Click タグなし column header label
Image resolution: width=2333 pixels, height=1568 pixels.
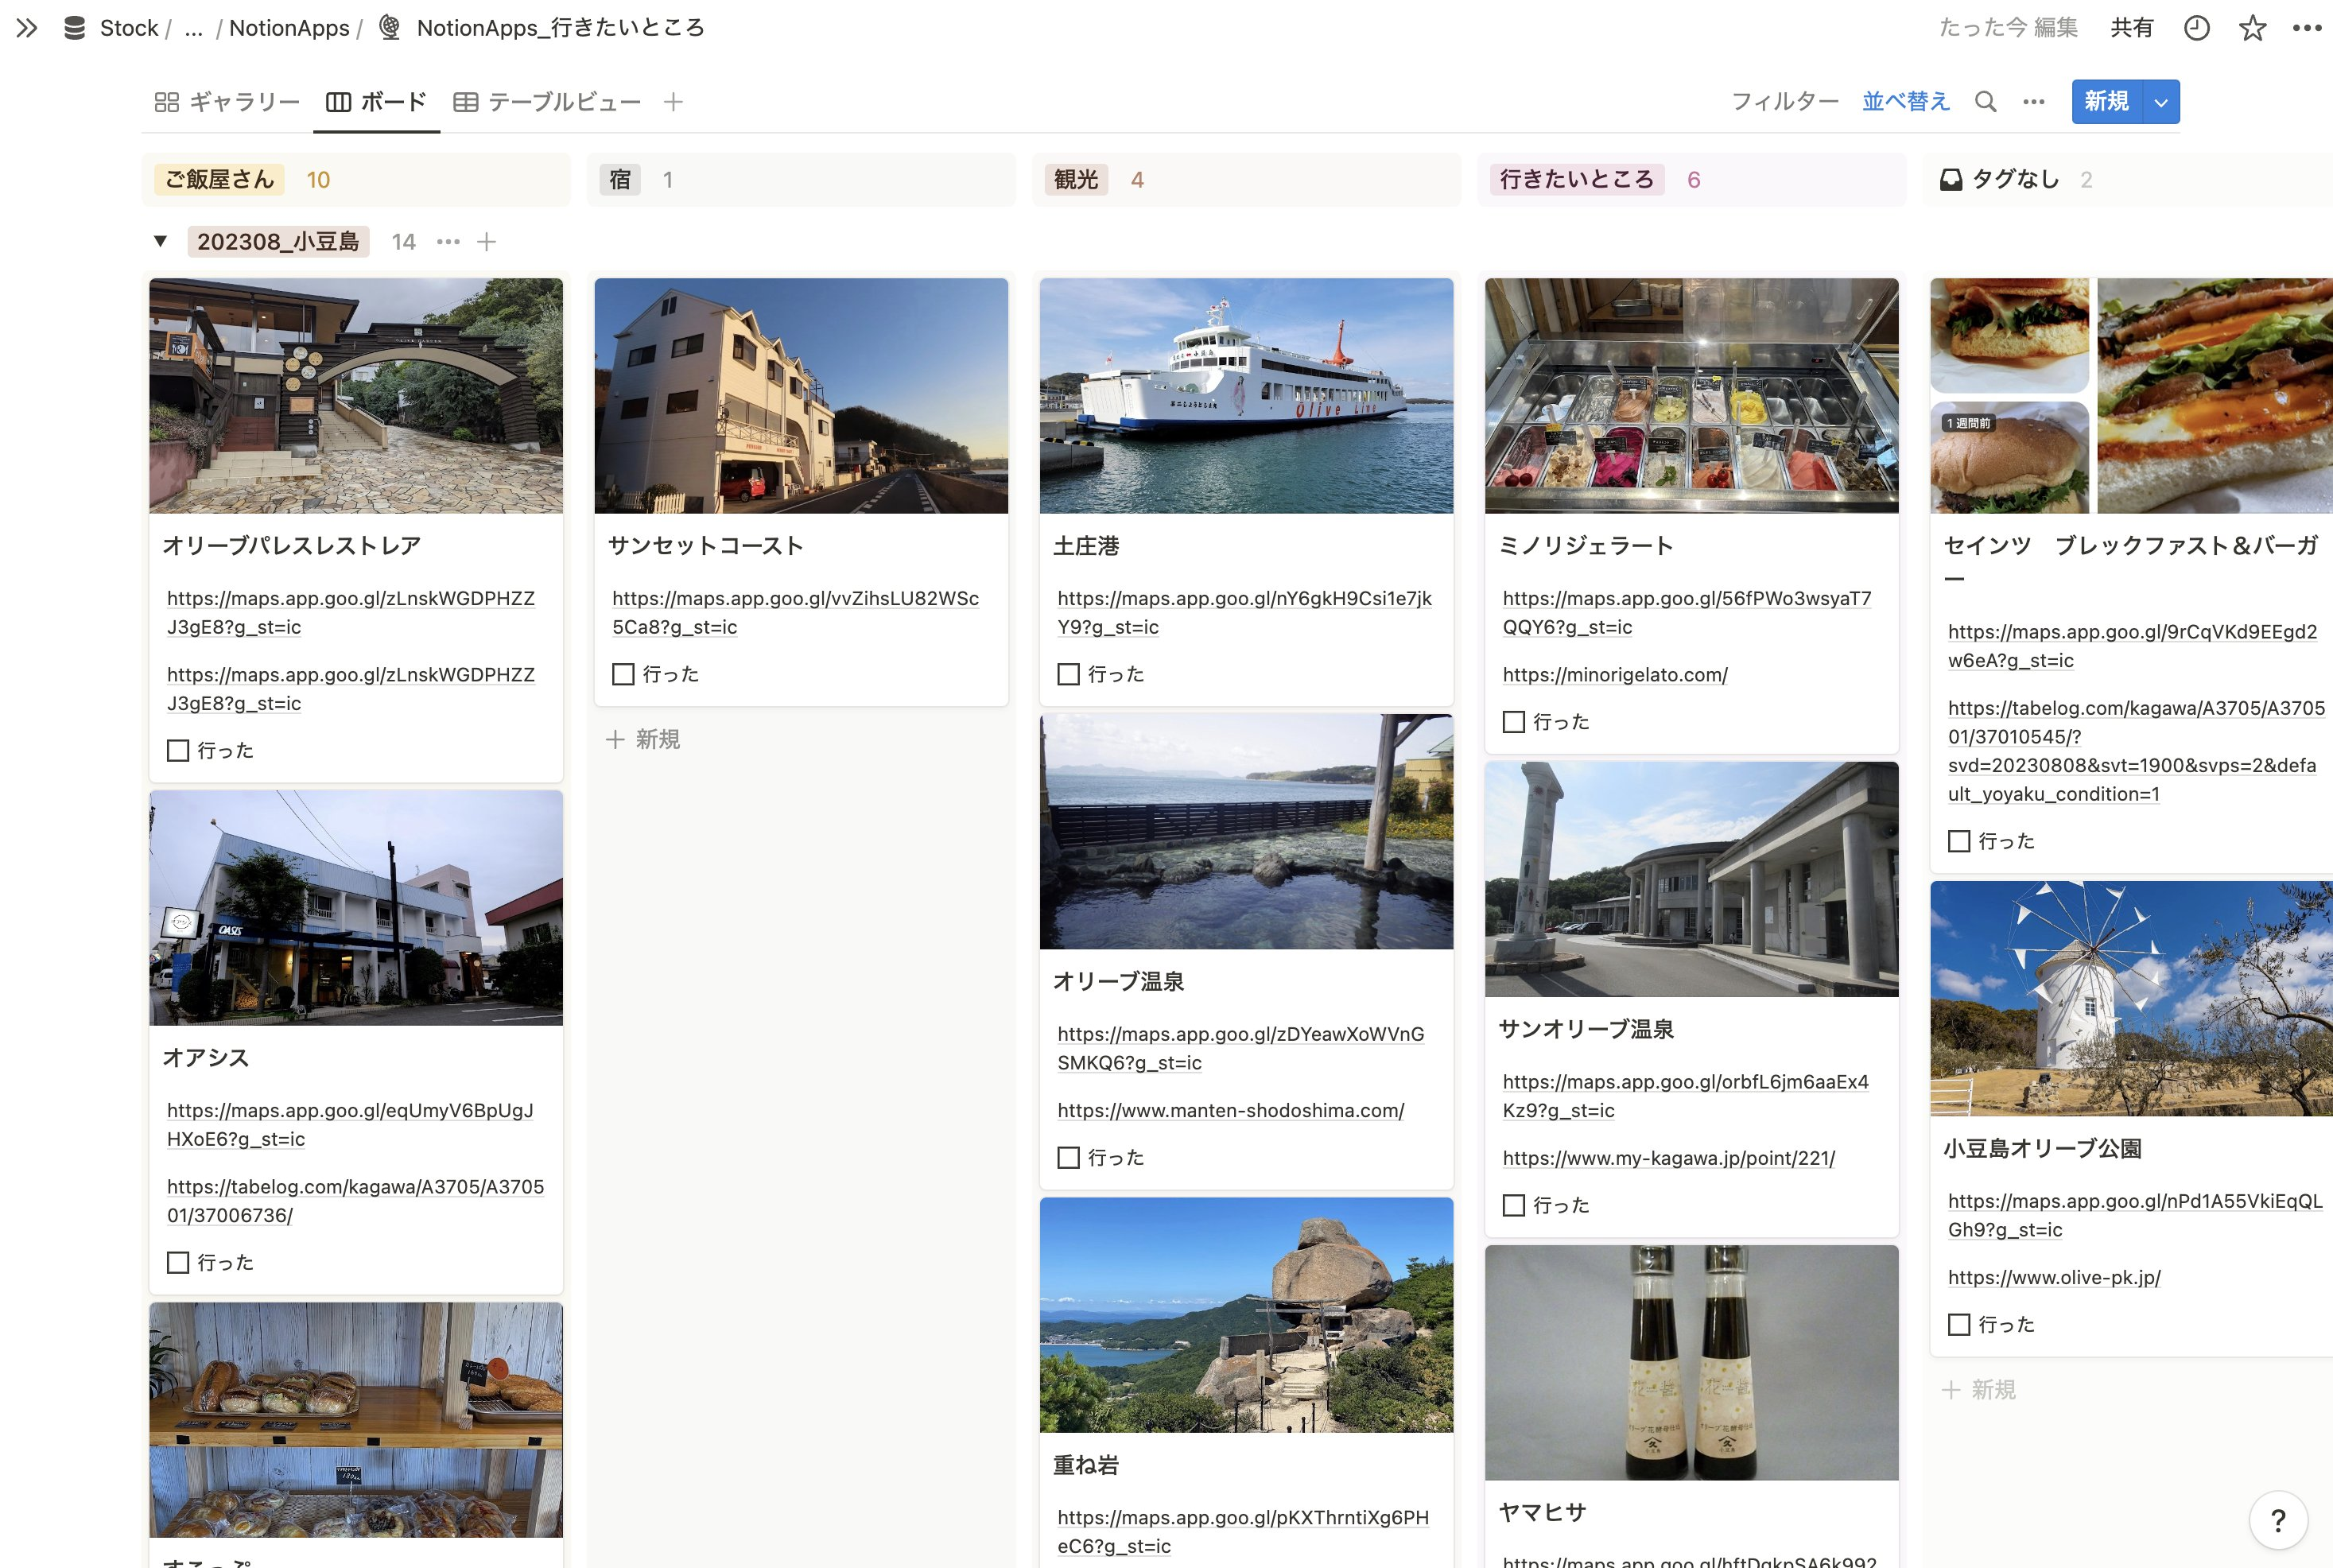click(x=2016, y=180)
